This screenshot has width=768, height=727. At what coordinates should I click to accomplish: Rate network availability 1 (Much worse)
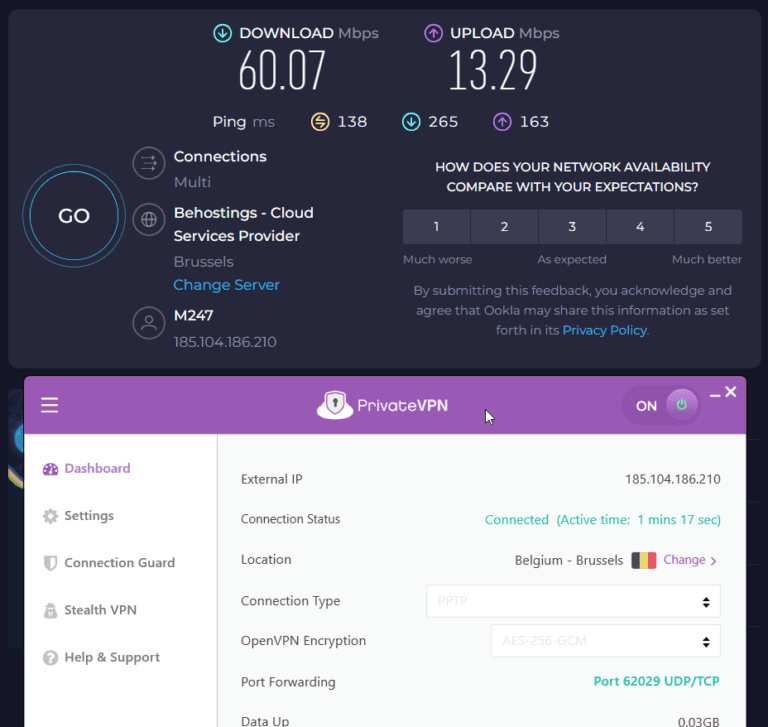[436, 227]
